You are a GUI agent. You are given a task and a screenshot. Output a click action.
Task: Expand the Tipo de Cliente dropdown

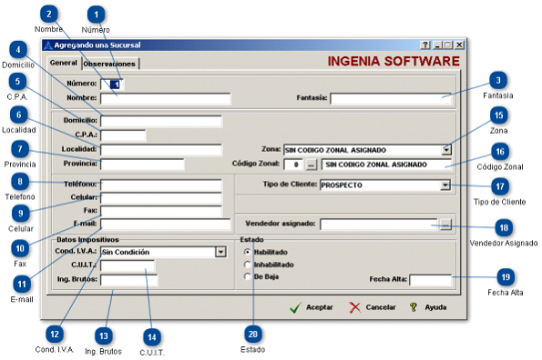(x=446, y=185)
